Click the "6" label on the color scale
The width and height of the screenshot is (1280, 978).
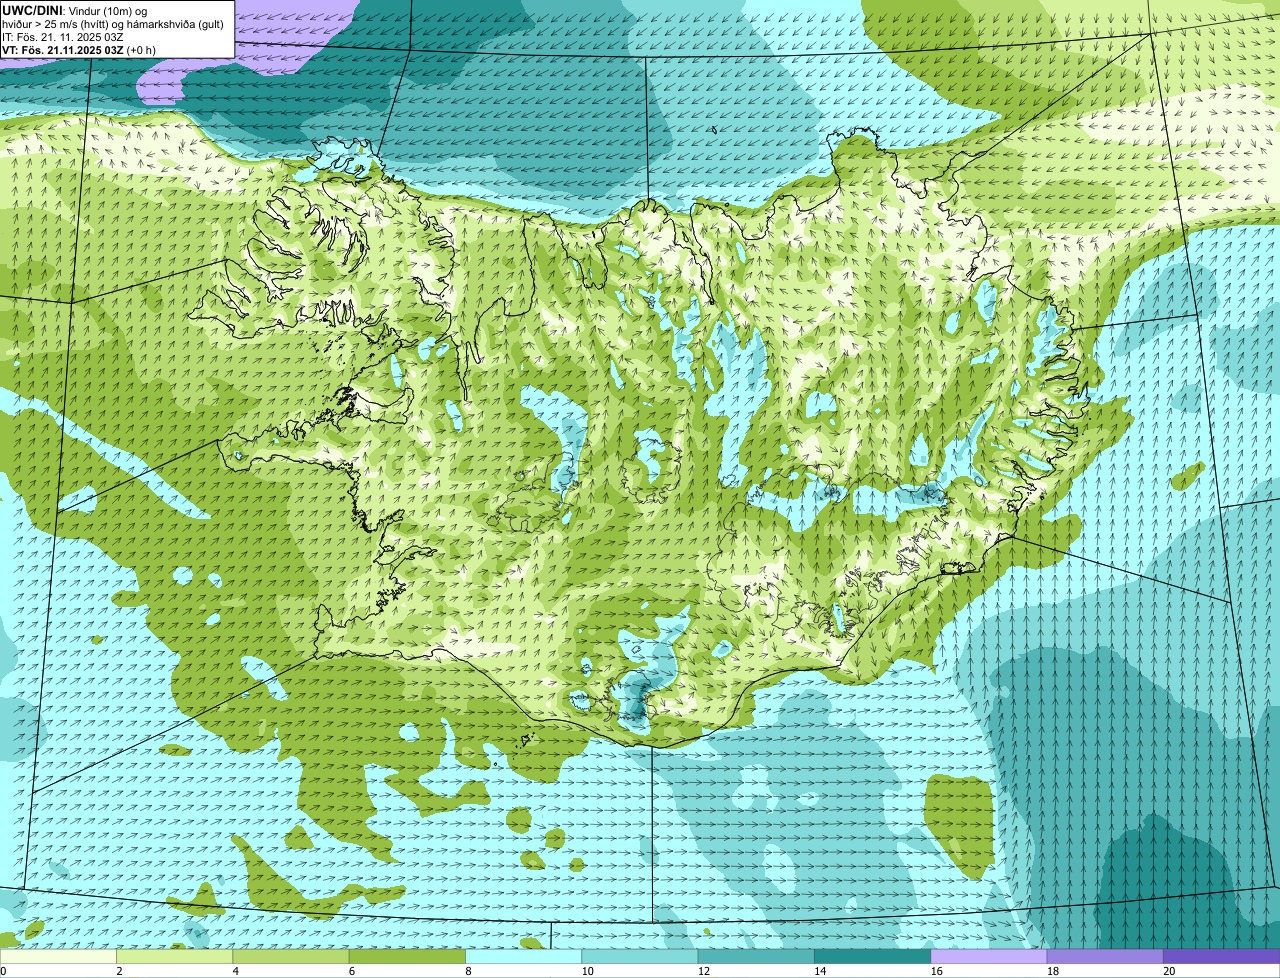pos(351,971)
